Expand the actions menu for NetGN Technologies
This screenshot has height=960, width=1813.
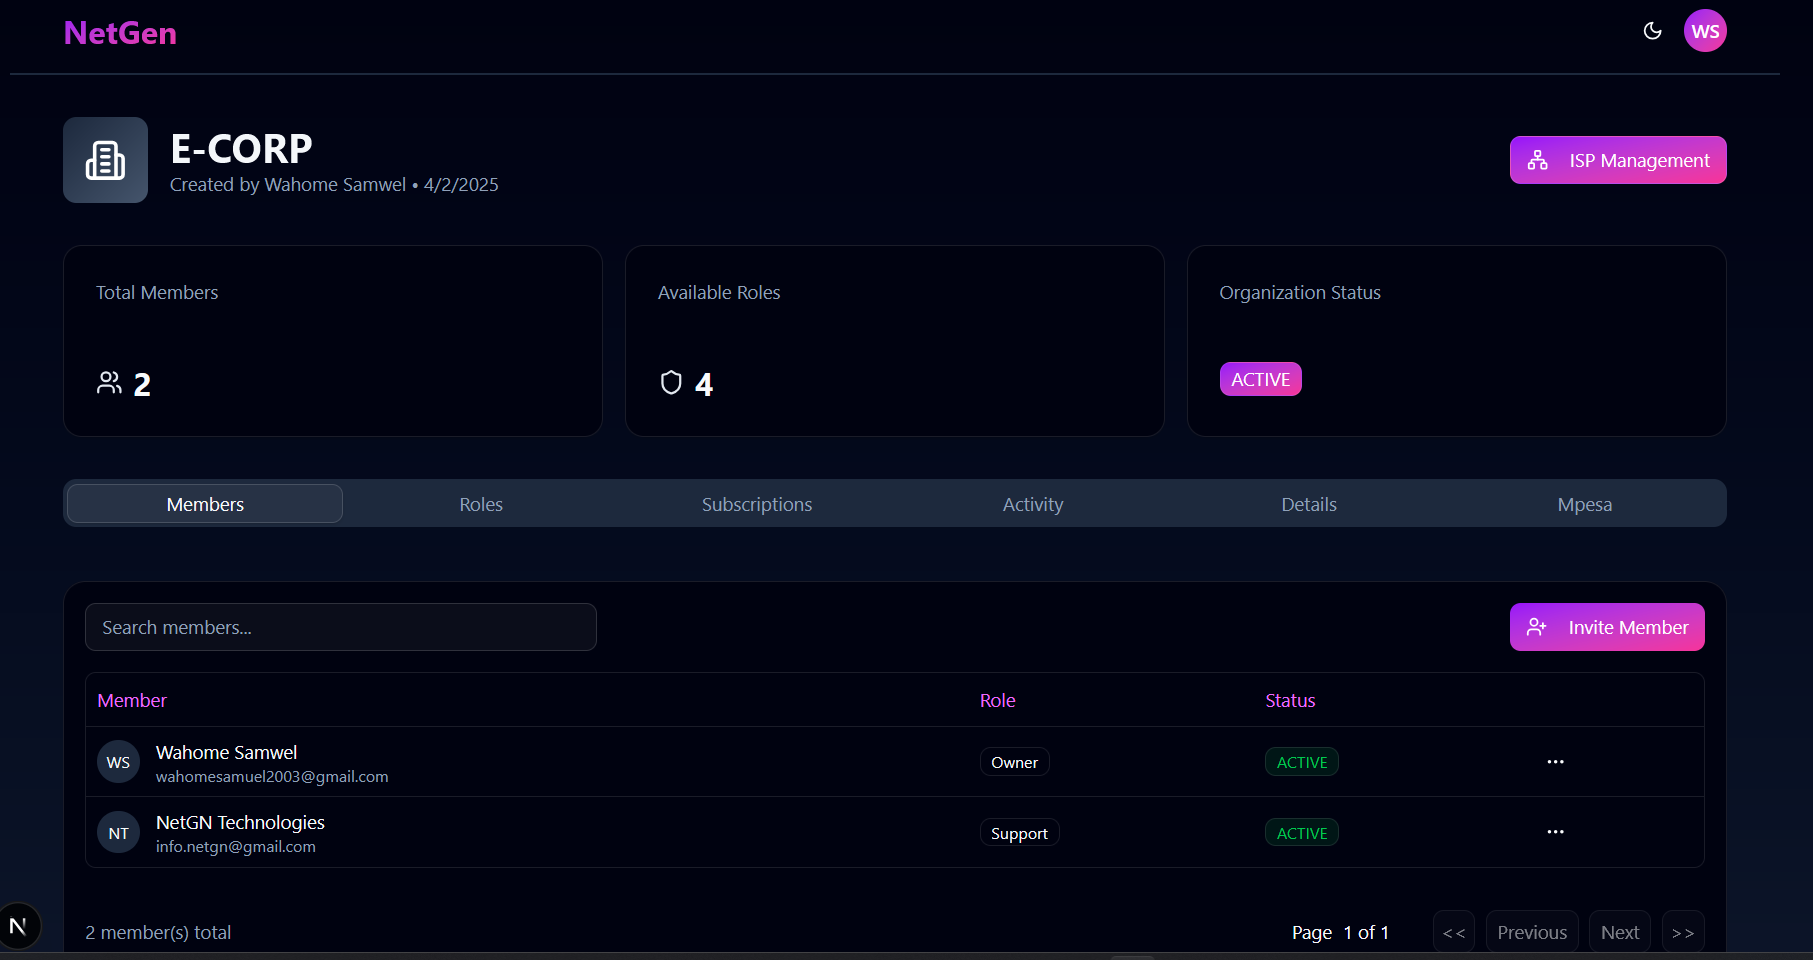pyautogui.click(x=1555, y=832)
